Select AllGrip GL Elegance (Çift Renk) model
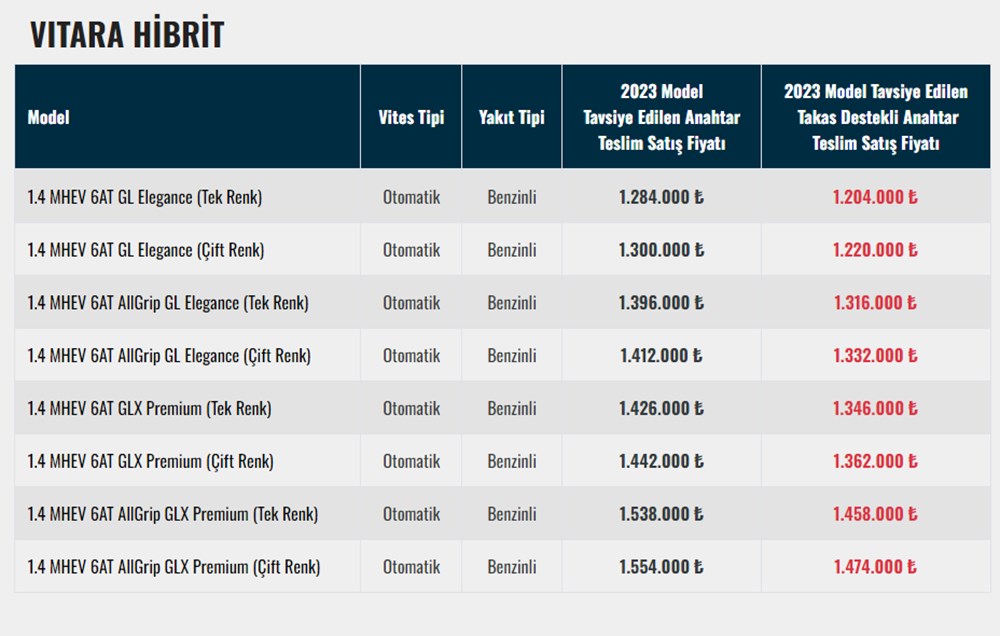Image resolution: width=1000 pixels, height=636 pixels. [169, 356]
